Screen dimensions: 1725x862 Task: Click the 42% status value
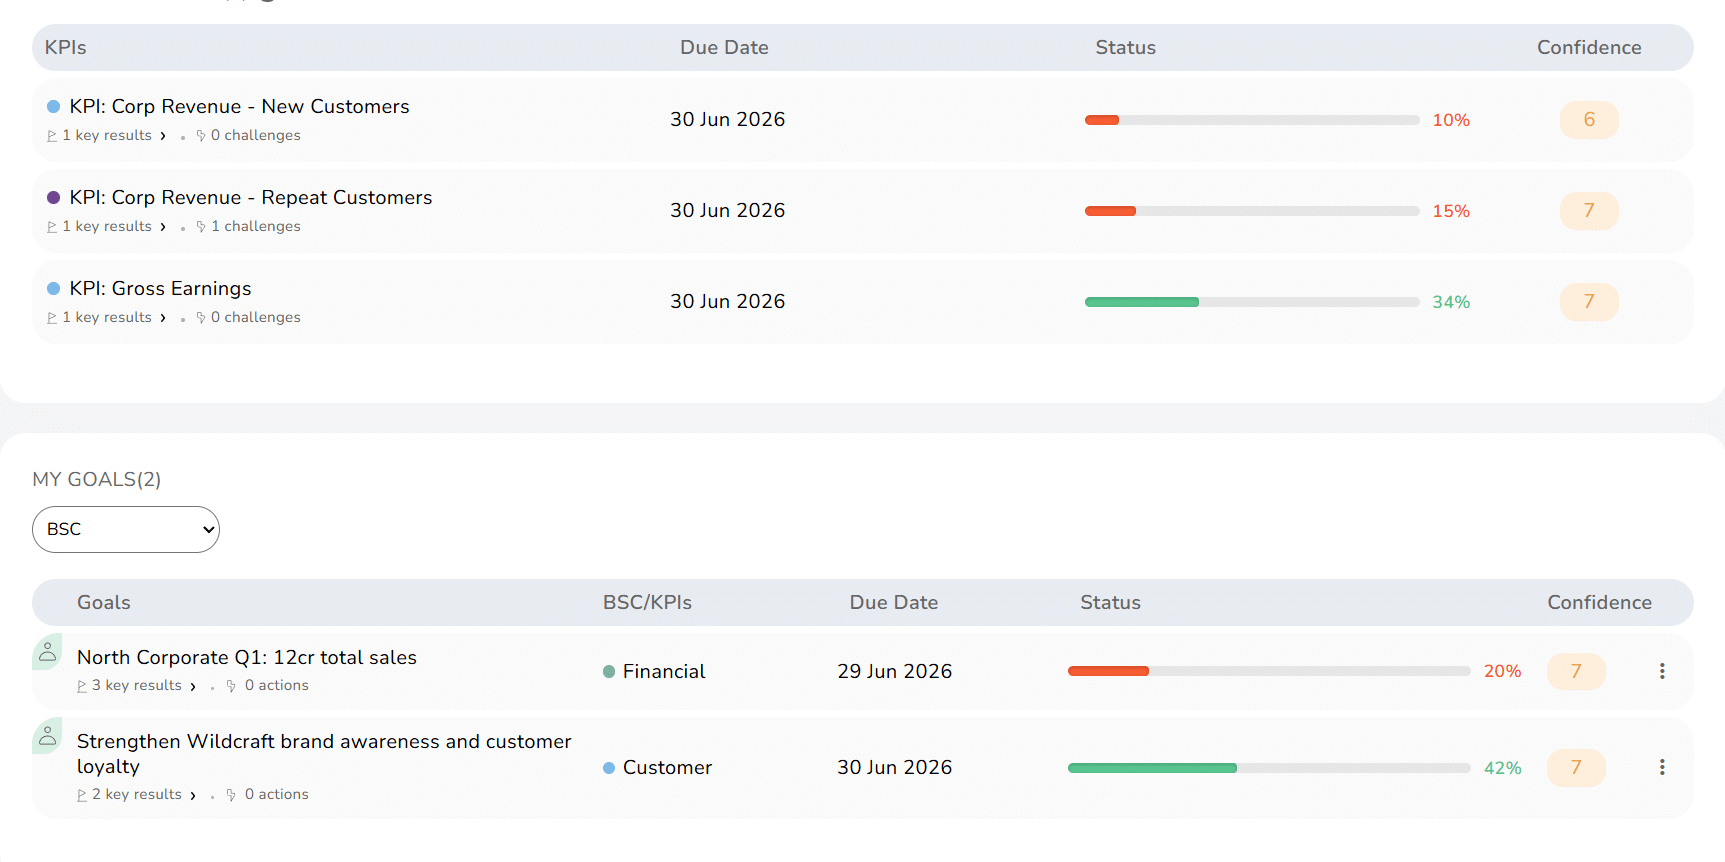pos(1502,768)
